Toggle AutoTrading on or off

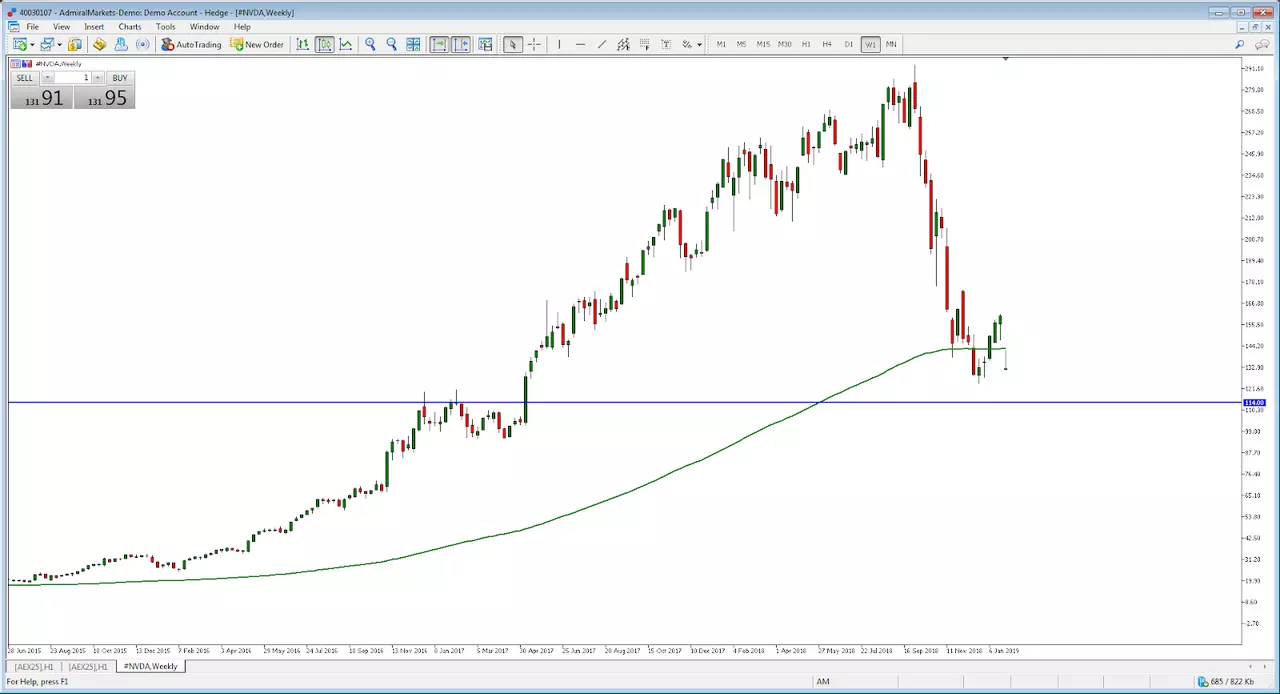click(x=191, y=44)
